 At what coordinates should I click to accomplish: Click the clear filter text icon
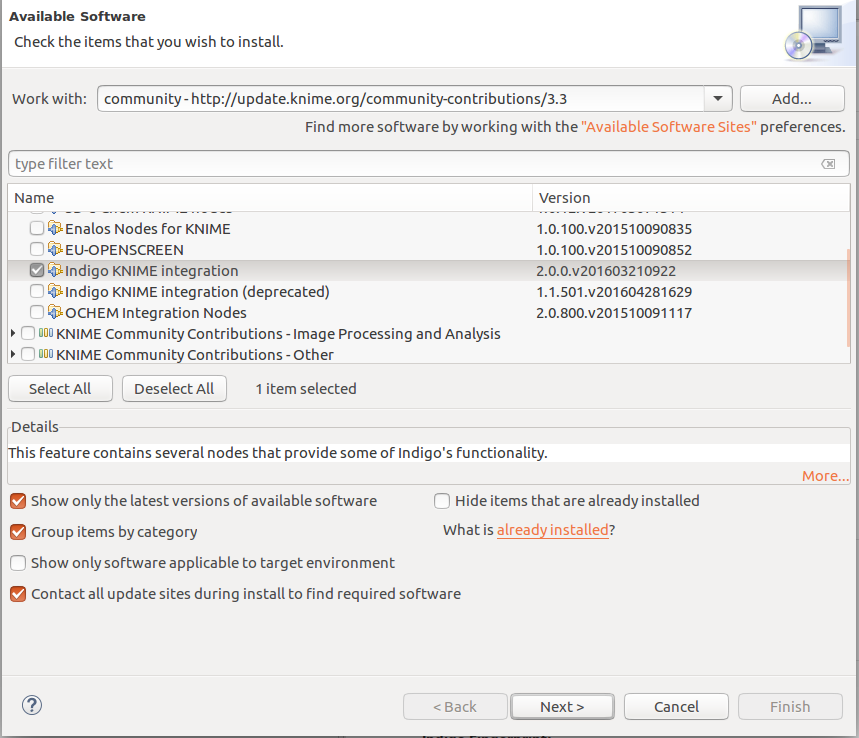coord(828,164)
